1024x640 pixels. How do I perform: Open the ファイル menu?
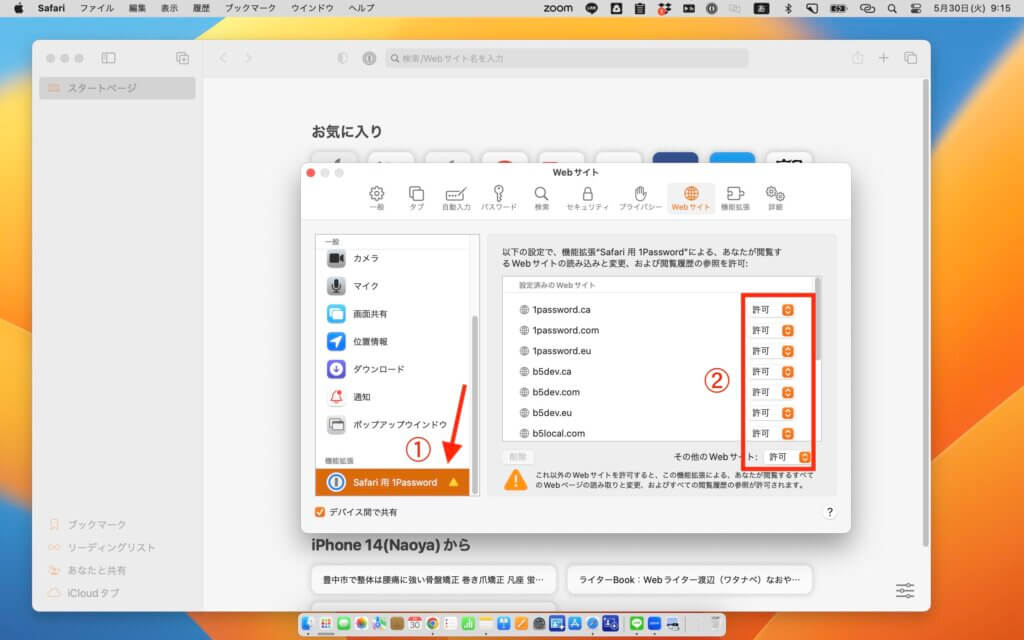97,8
